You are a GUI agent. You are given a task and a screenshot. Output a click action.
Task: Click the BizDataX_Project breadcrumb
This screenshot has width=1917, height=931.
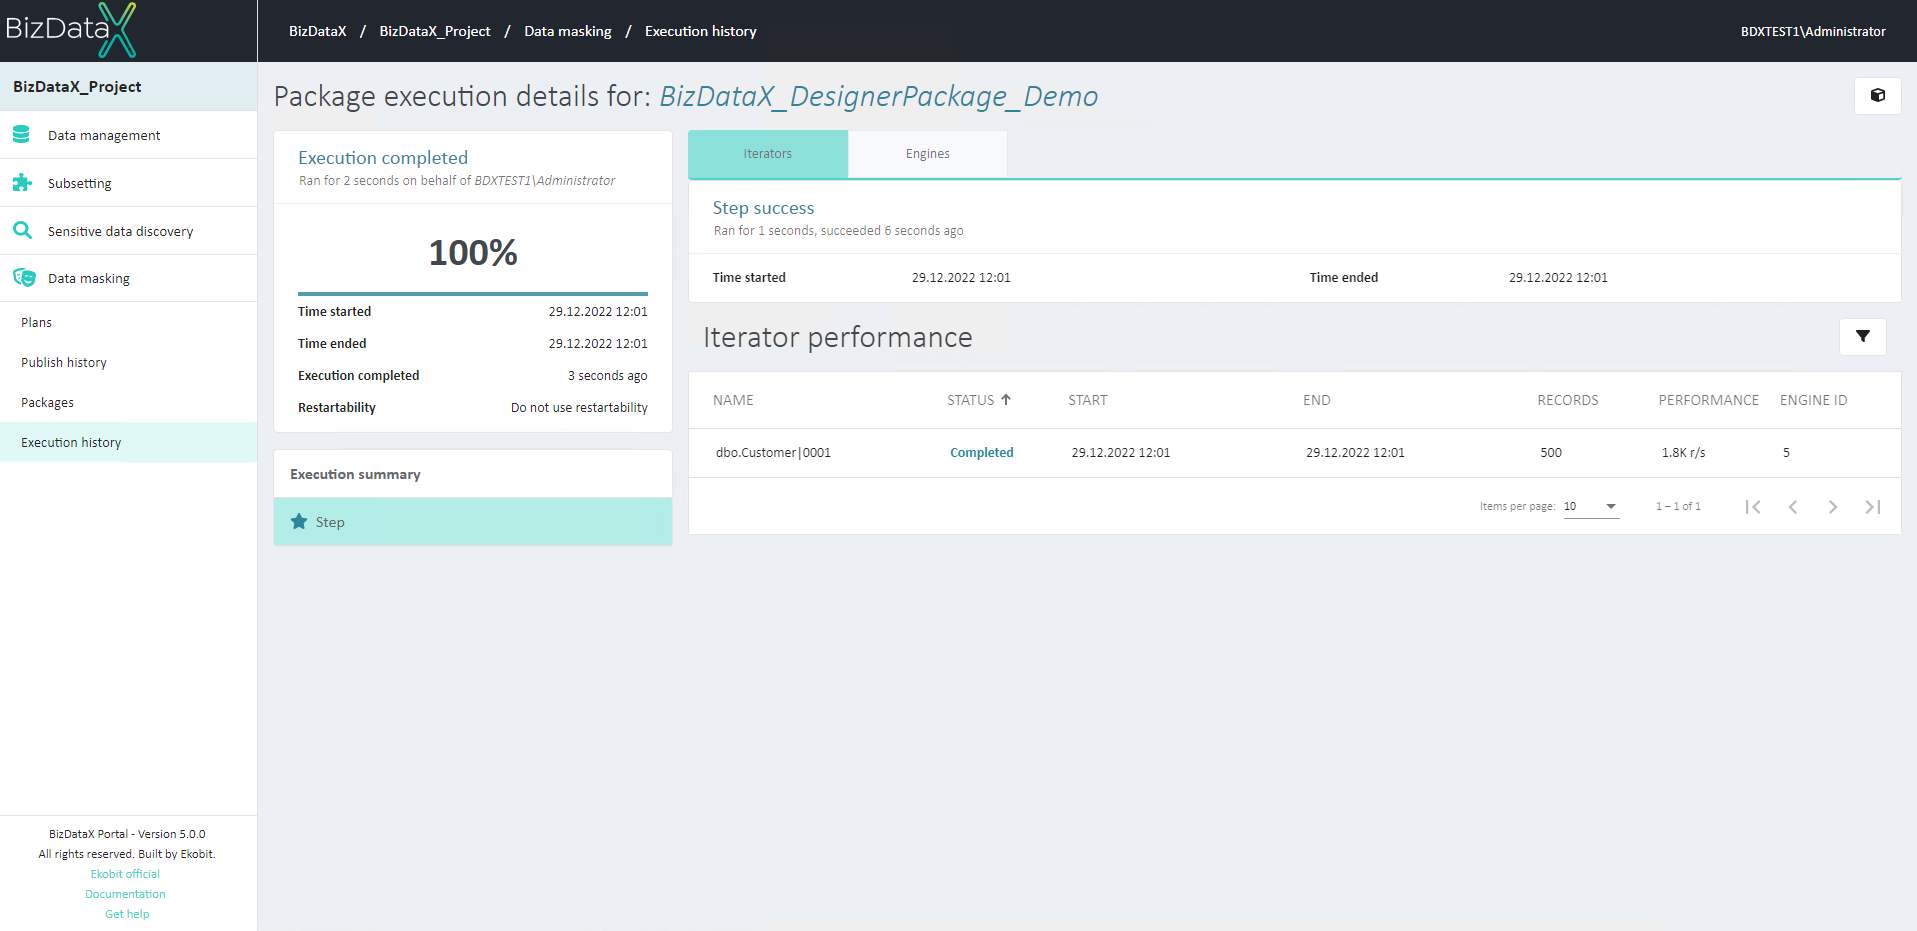(435, 31)
